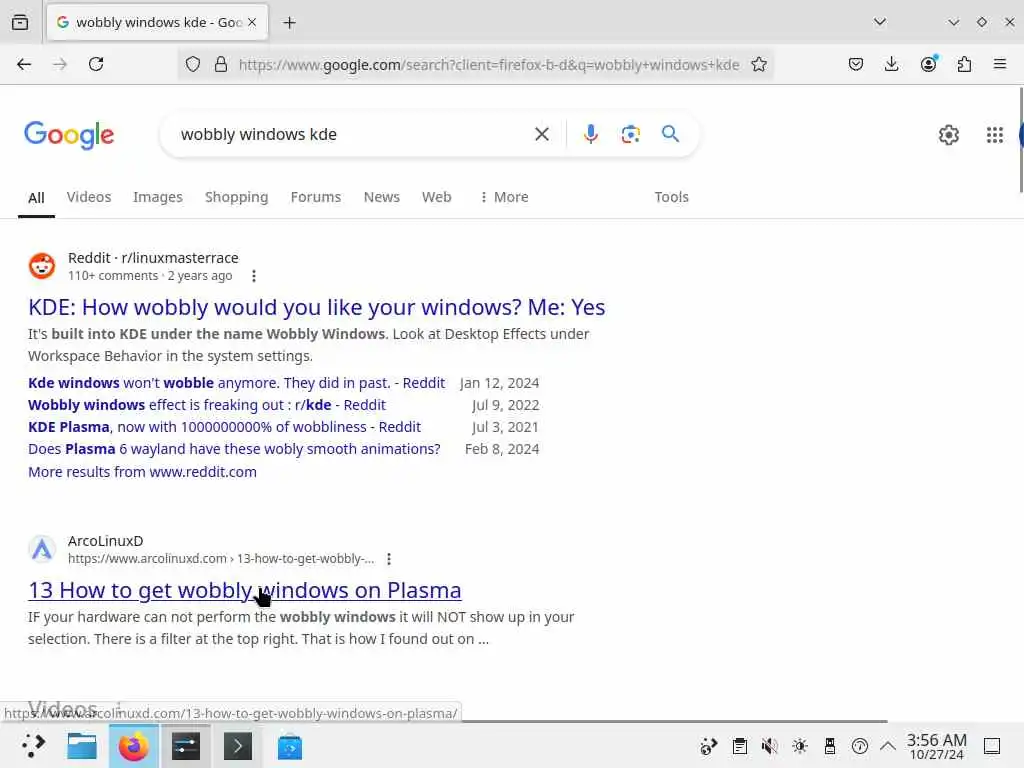
Task: Open Kde windows won't wobble anymore link
Action: (x=236, y=383)
